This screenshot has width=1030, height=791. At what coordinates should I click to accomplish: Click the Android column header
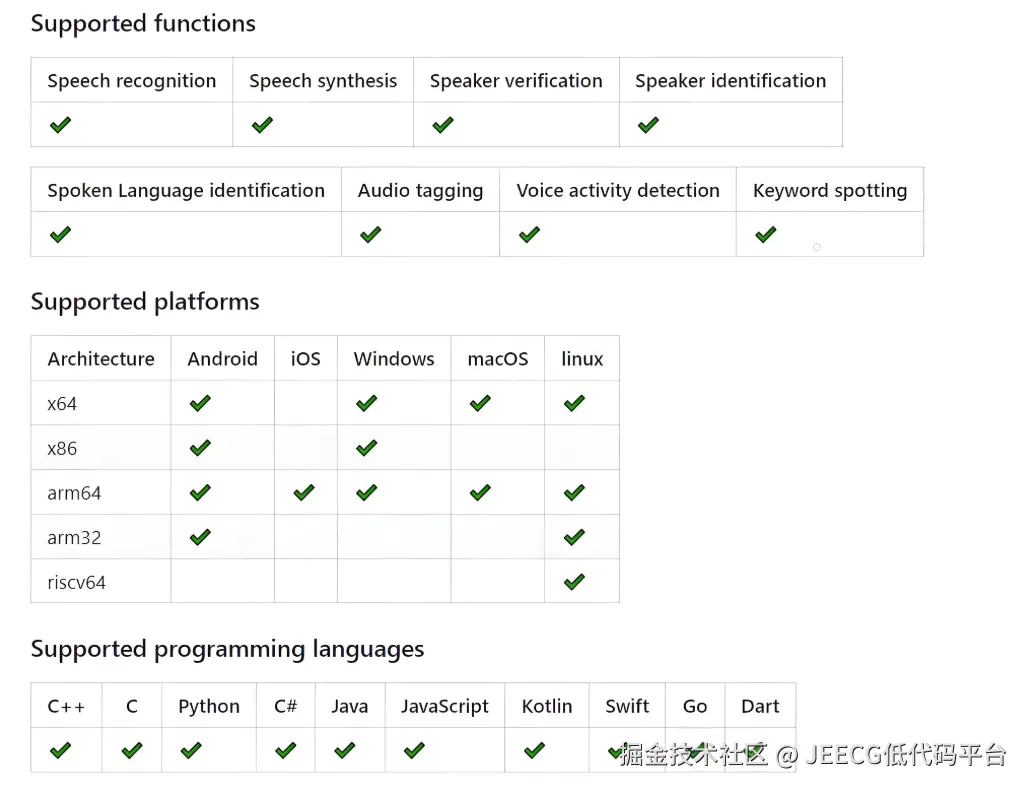[223, 359]
